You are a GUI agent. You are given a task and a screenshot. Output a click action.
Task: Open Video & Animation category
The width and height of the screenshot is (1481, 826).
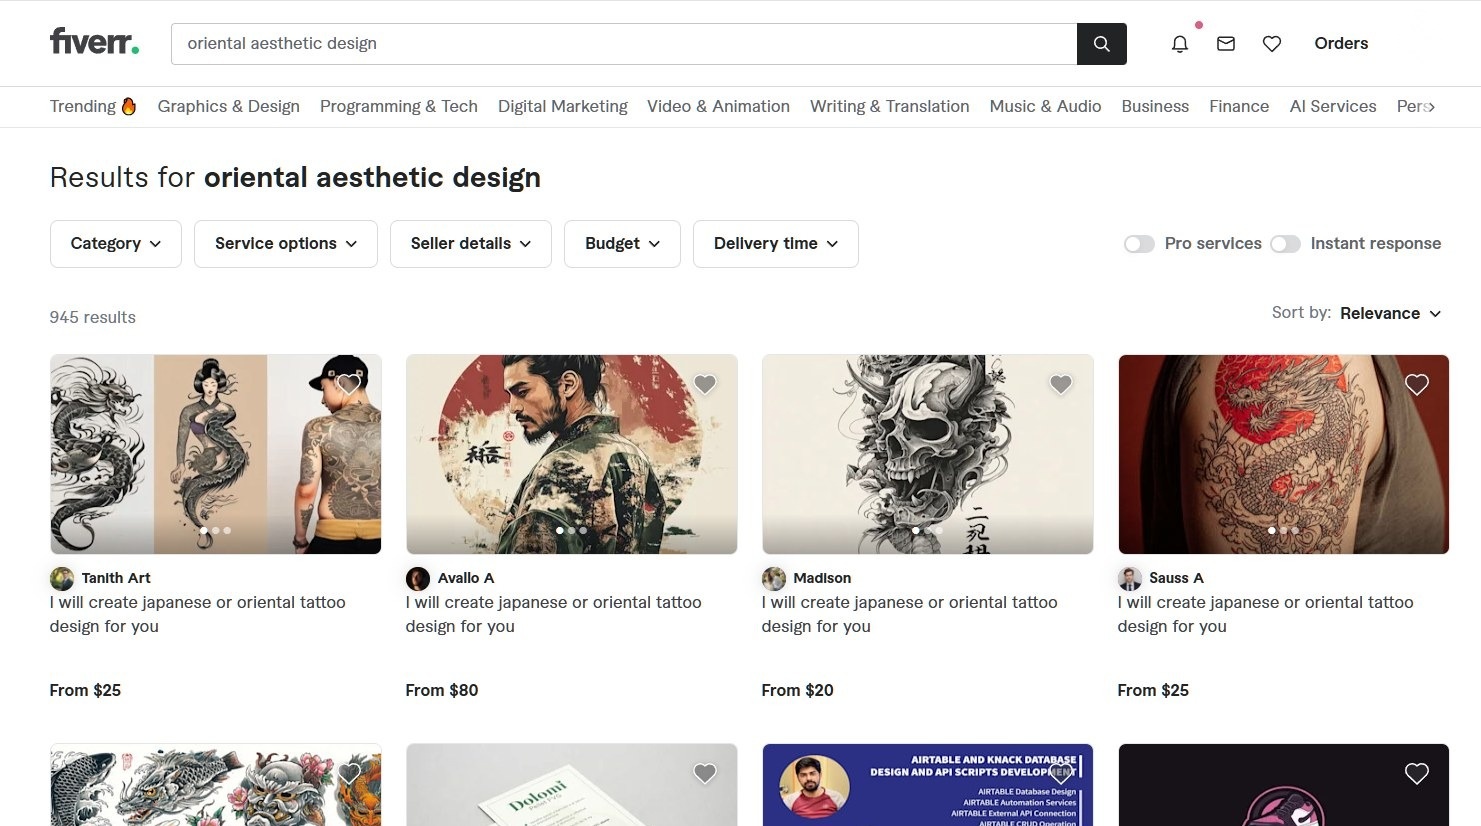point(718,106)
